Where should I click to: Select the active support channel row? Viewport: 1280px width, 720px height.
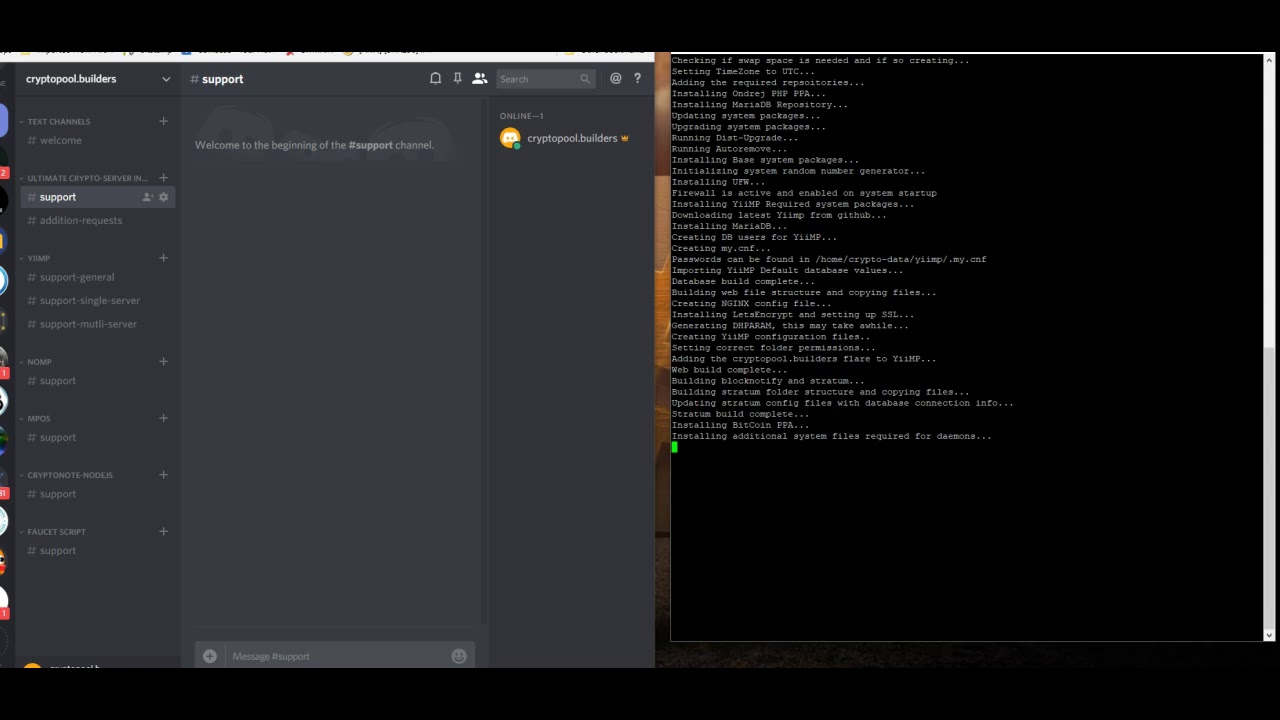pyautogui.click(x=98, y=197)
